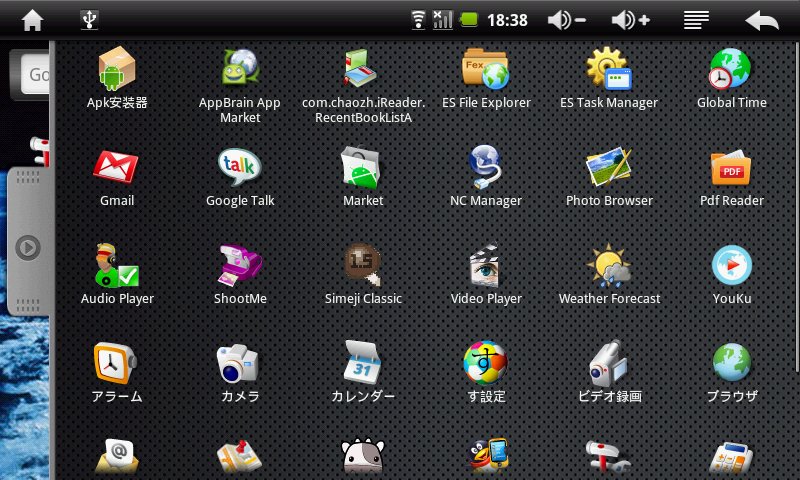Increase volume with the speaker plus button
This screenshot has width=800, height=480.
tap(631, 20)
